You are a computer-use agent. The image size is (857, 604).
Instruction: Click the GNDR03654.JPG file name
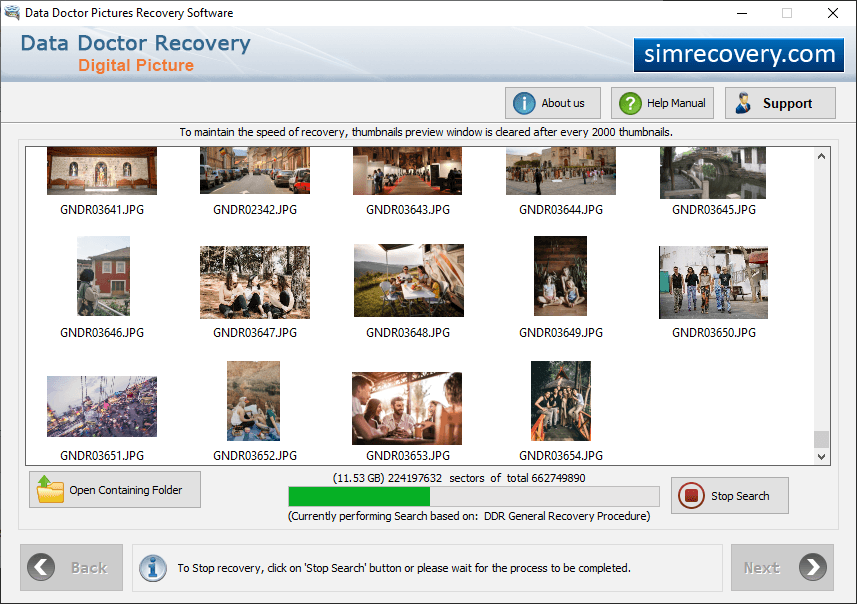[x=561, y=456]
